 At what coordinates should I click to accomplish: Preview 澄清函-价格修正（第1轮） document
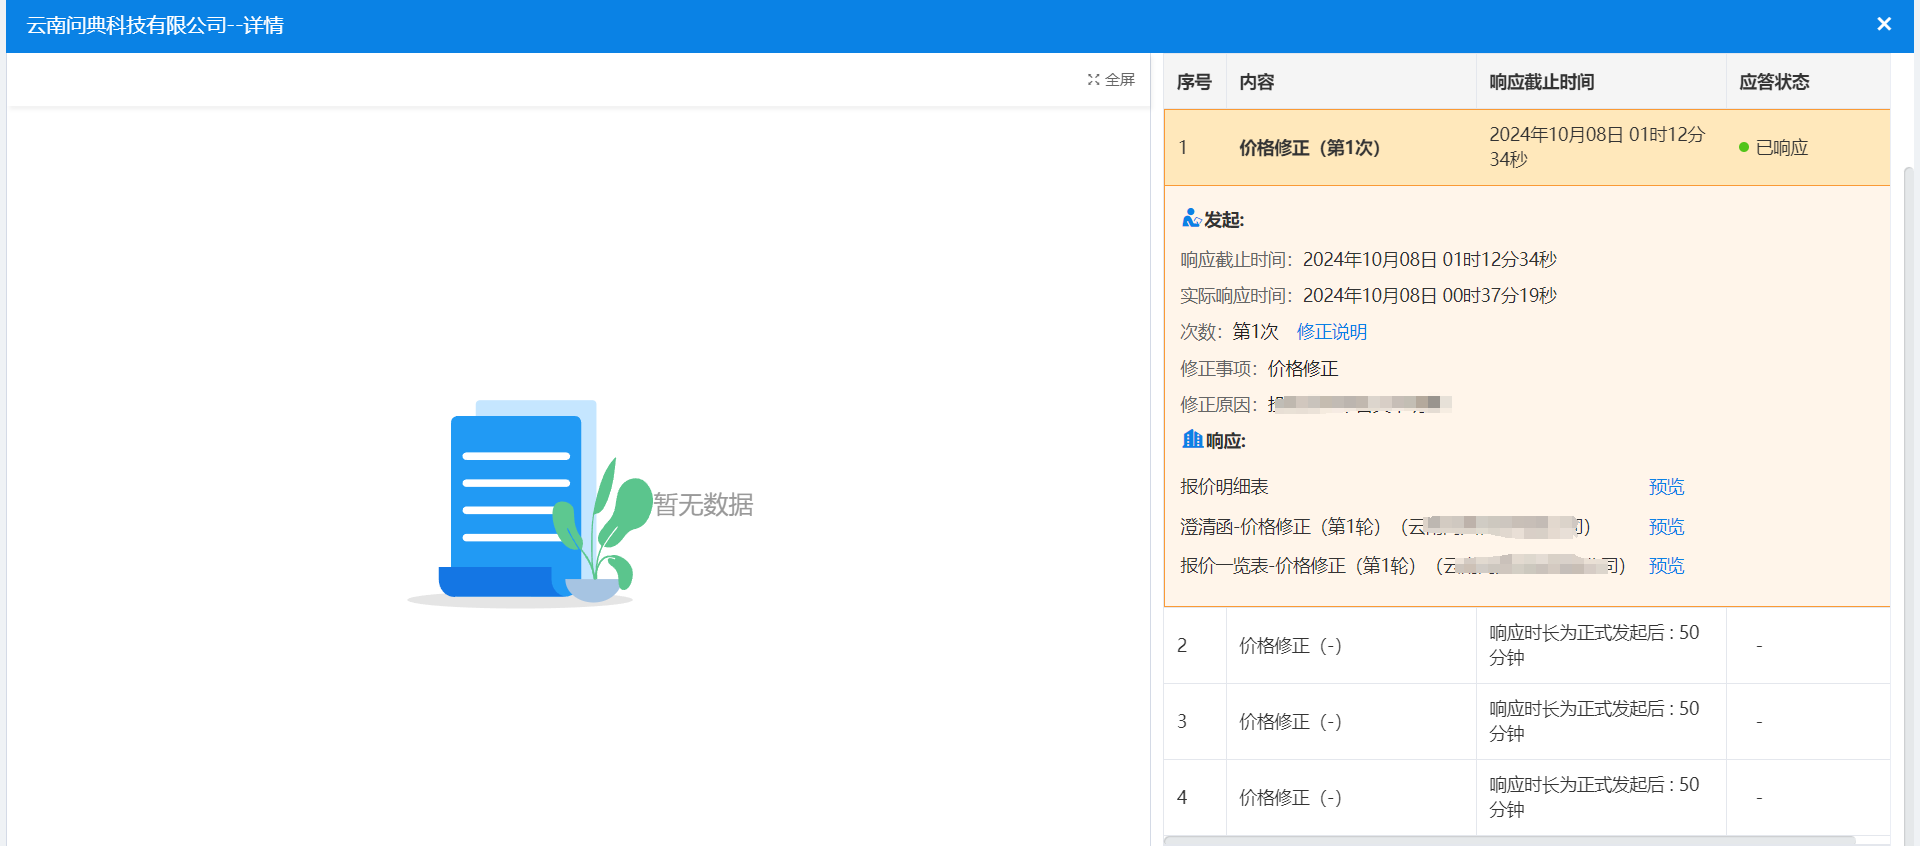point(1666,527)
